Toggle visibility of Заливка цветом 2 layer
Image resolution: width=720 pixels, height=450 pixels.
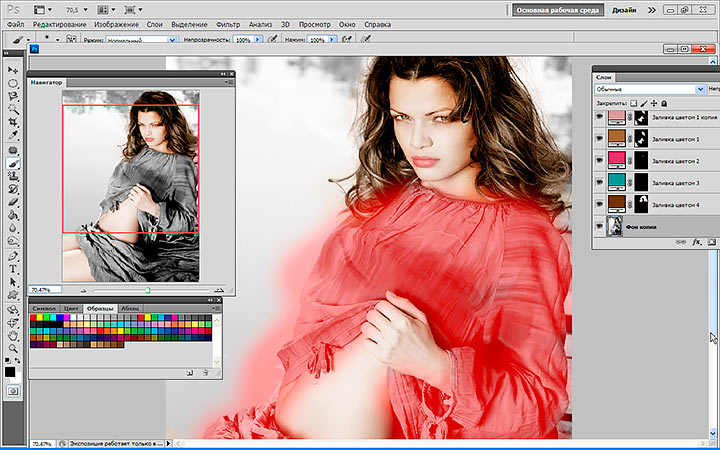tap(600, 161)
